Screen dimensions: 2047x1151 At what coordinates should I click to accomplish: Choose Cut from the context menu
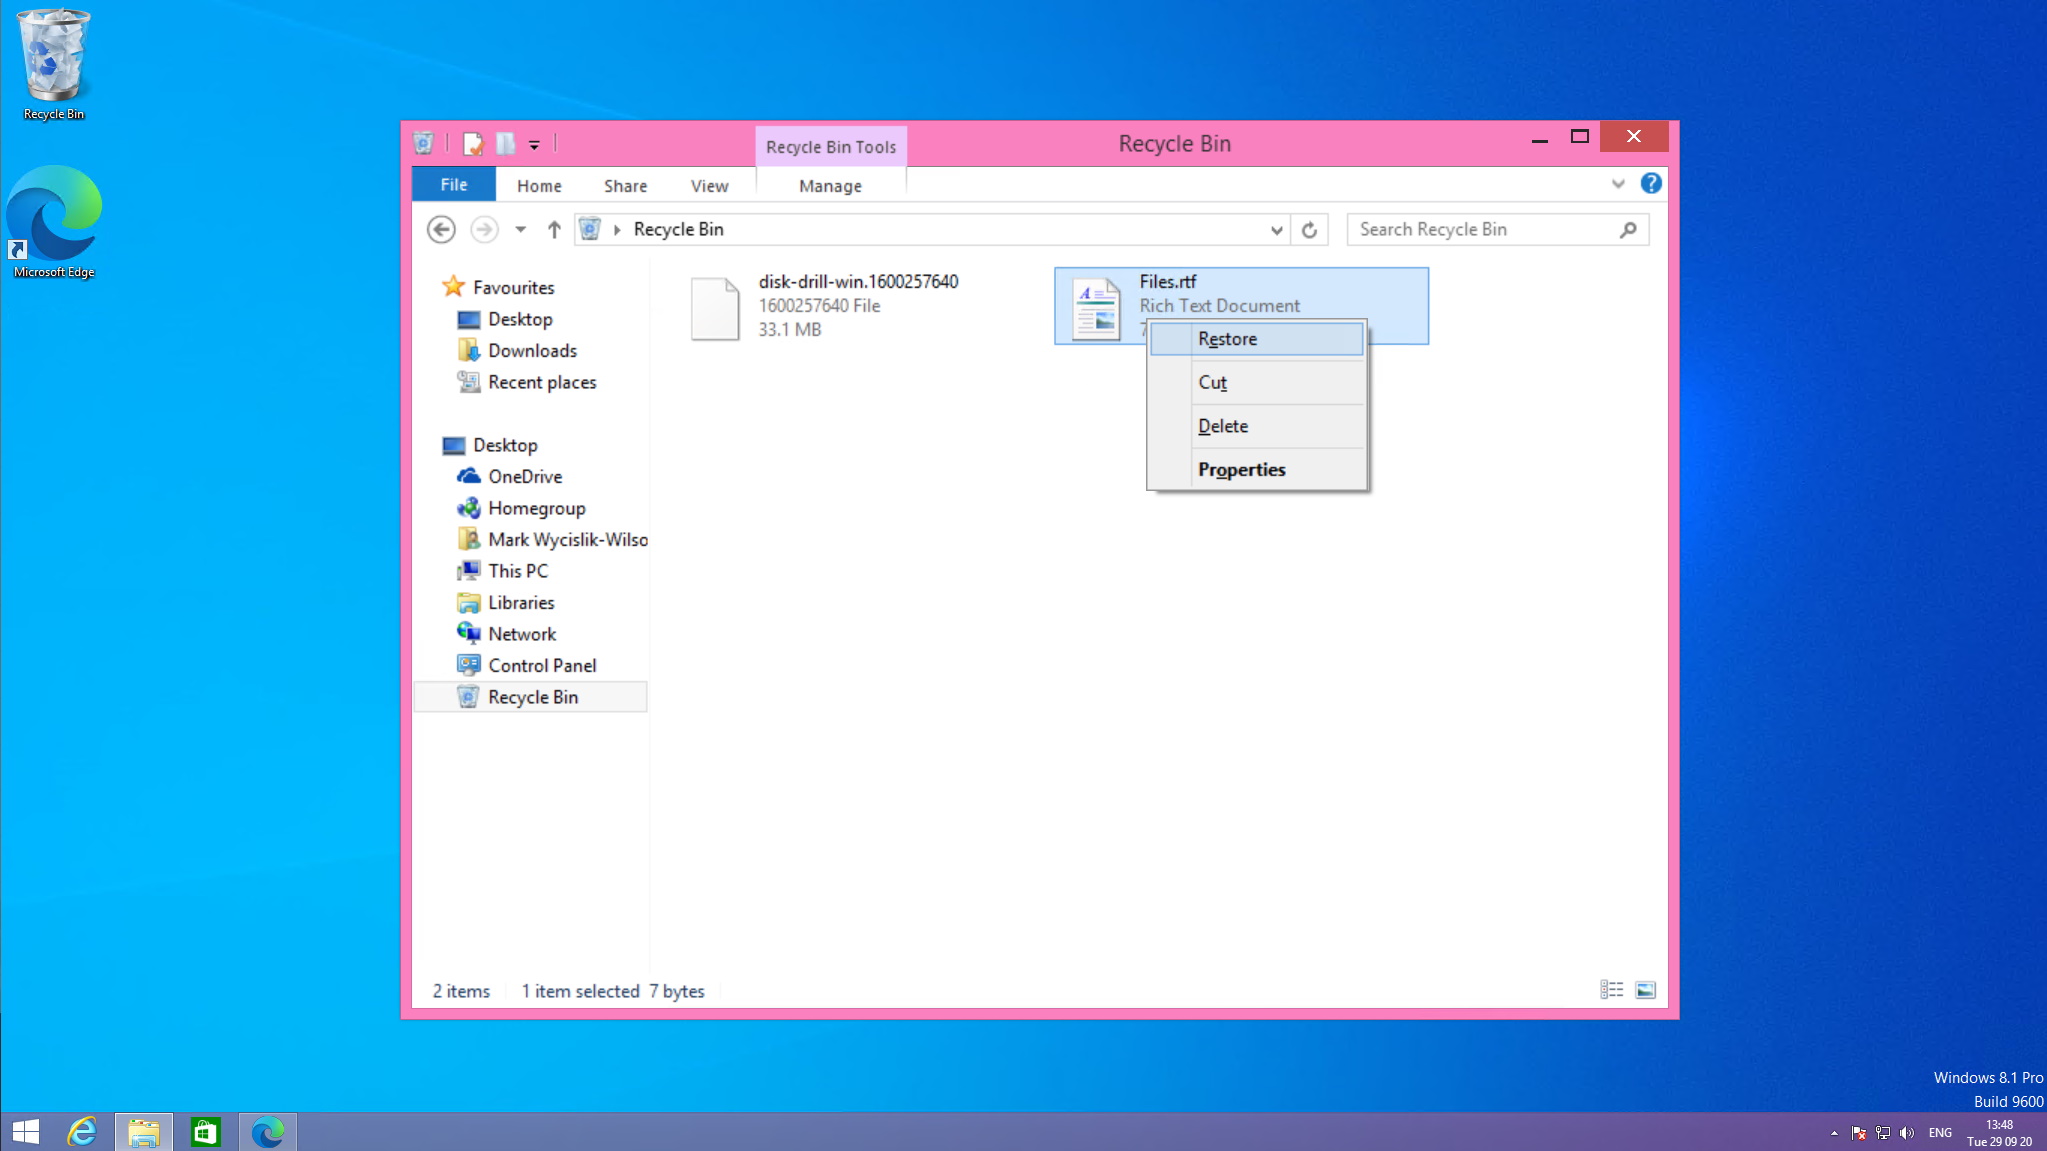coord(1256,382)
